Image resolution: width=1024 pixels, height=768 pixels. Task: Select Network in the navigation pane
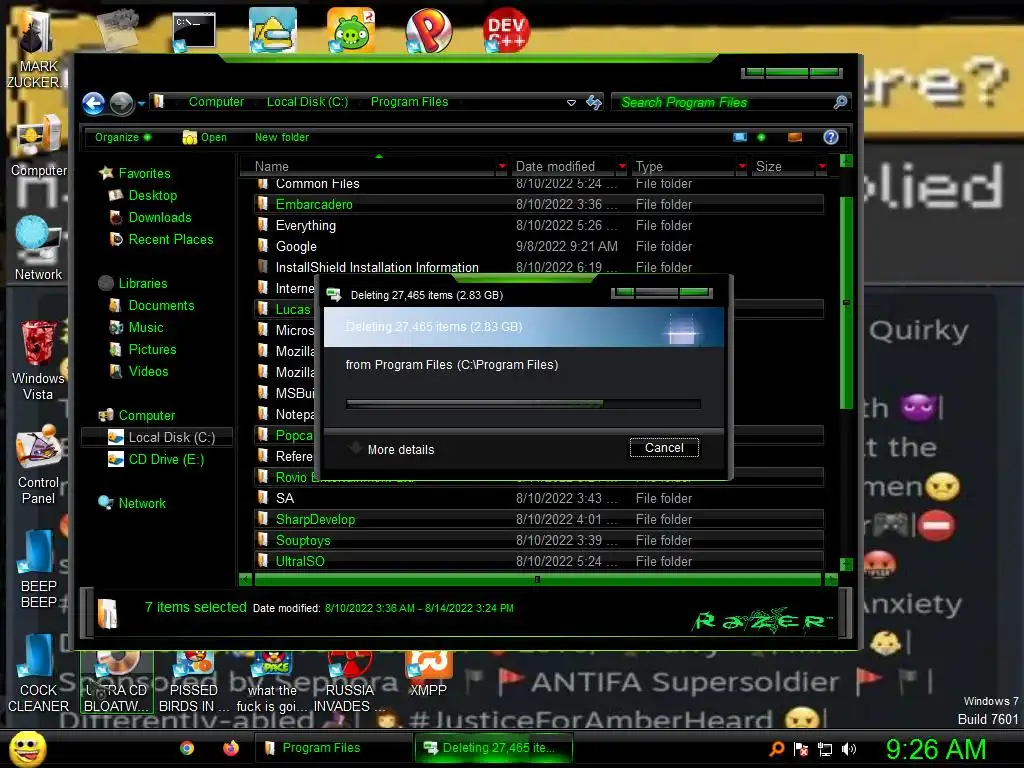point(142,504)
